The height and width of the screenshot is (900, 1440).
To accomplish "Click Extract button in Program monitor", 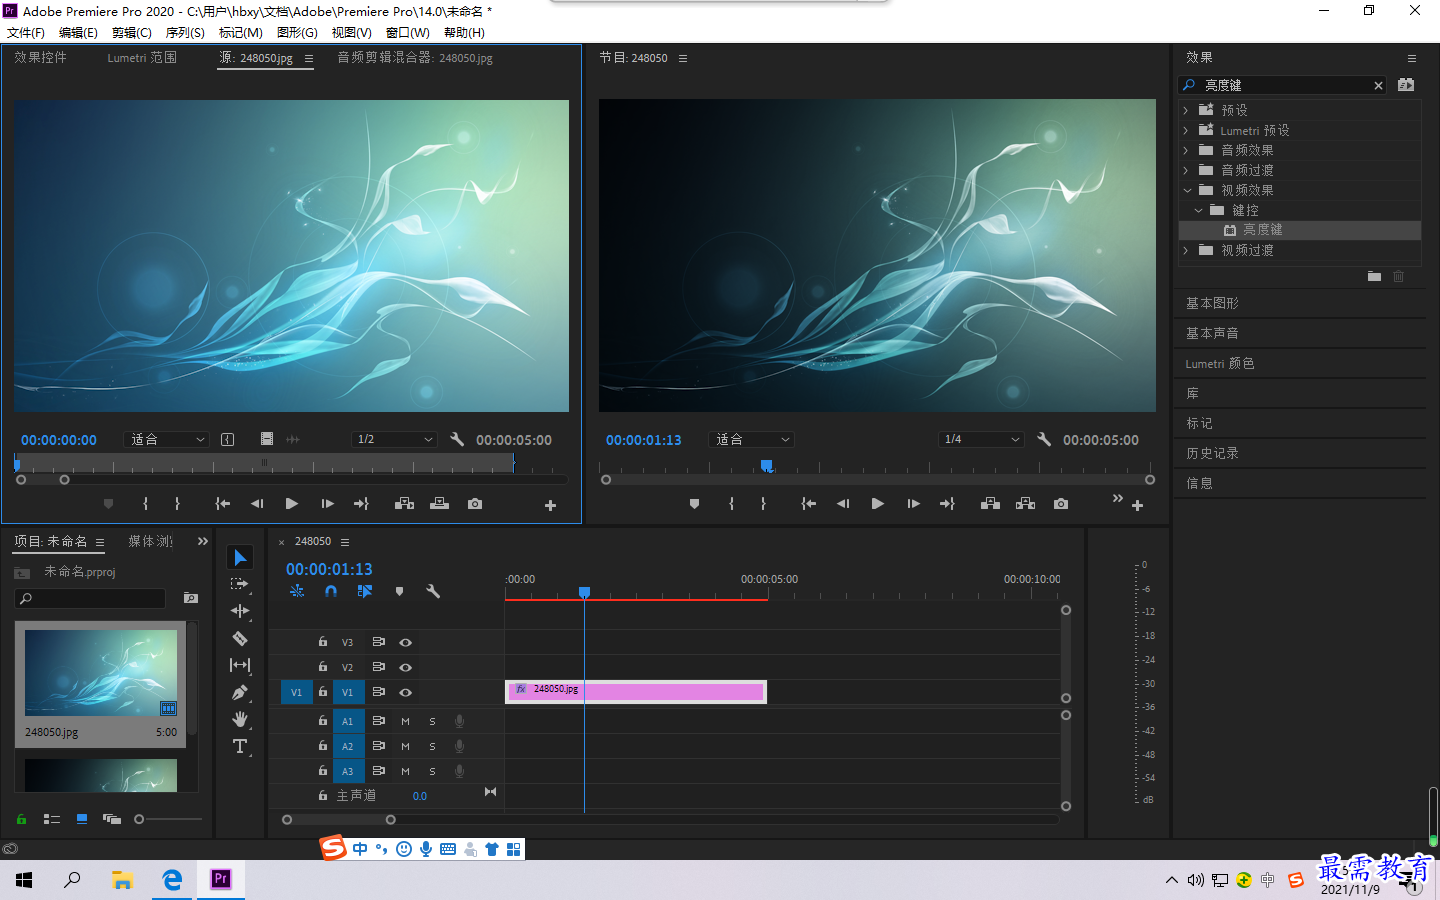I will click(1026, 504).
